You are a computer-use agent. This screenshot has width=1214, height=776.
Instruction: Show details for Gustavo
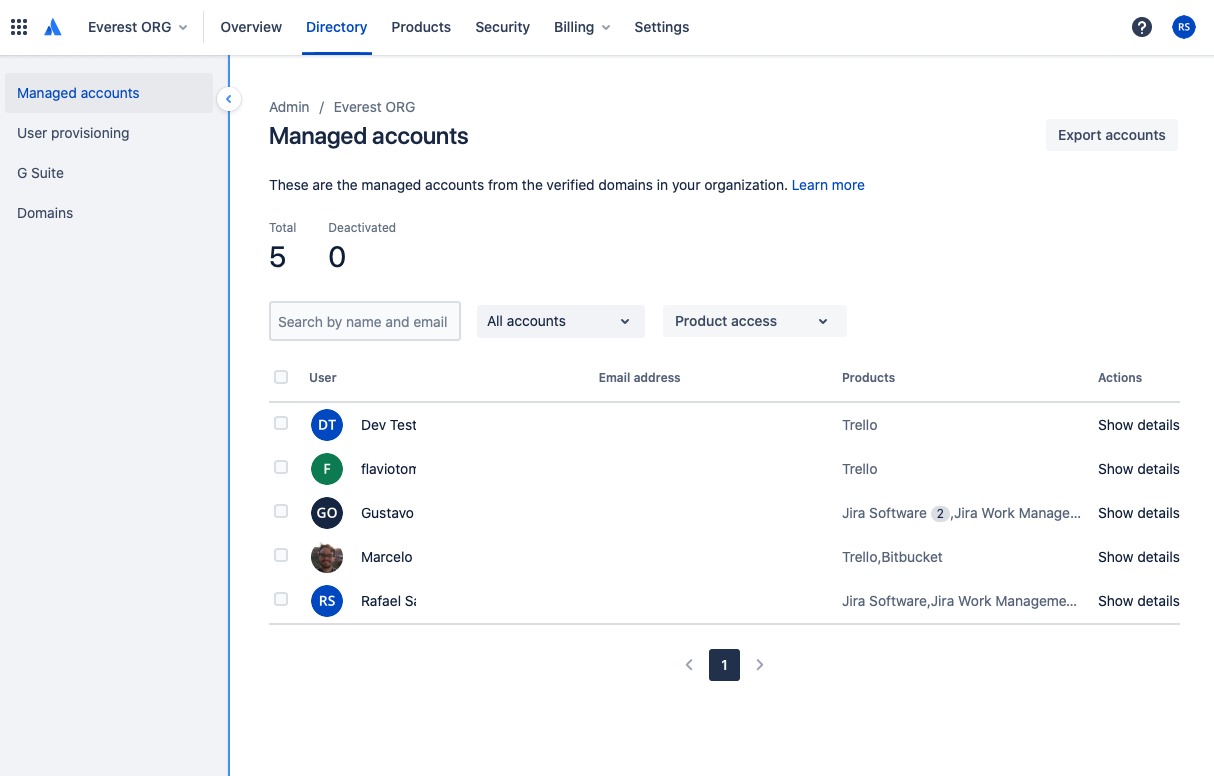tap(1139, 513)
